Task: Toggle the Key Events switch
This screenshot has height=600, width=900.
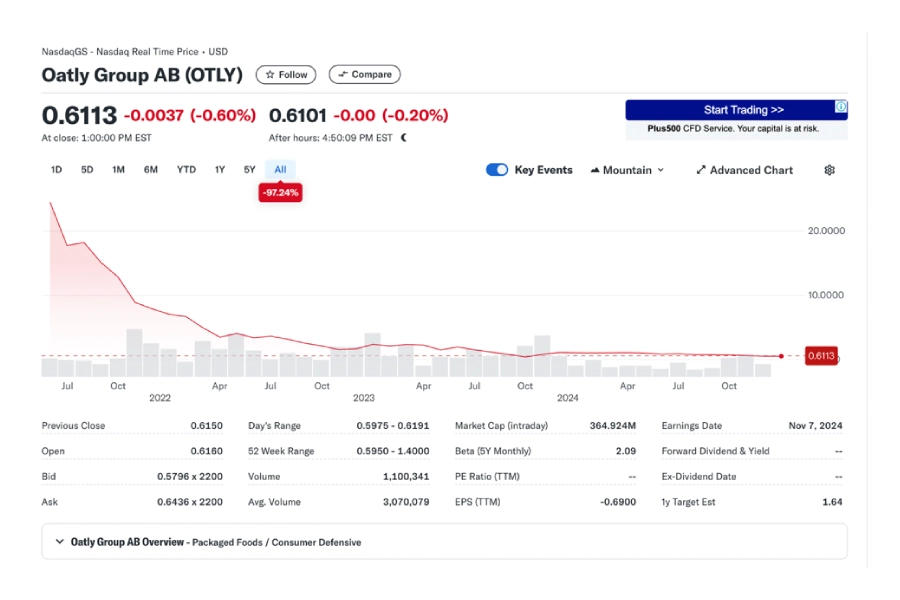Action: 496,170
